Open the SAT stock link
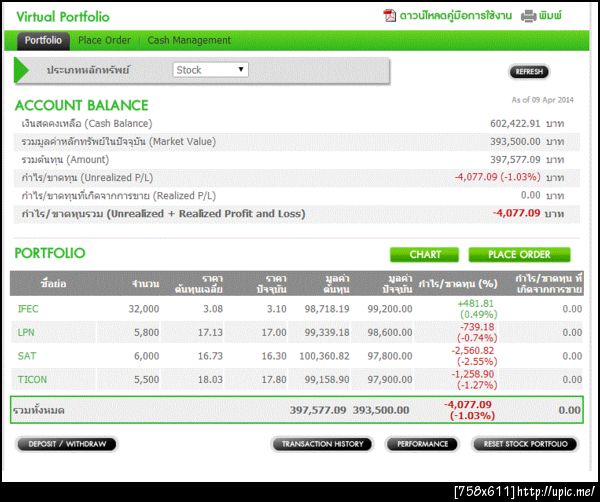The image size is (600, 502). coord(27,356)
